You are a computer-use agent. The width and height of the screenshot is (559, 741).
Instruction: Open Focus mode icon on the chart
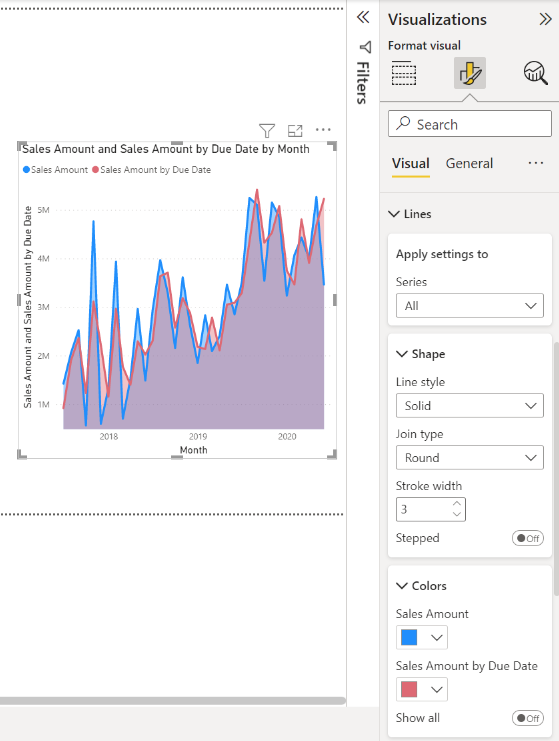[x=295, y=130]
